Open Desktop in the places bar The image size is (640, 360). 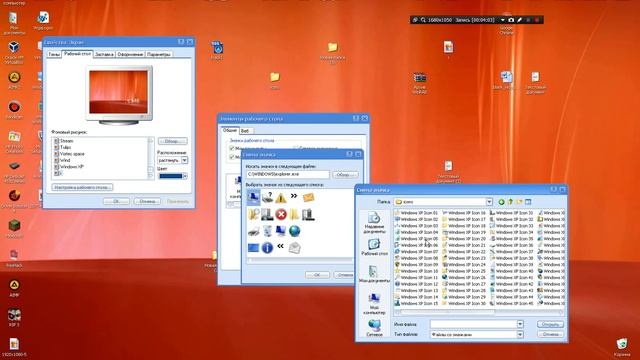pos(374,247)
